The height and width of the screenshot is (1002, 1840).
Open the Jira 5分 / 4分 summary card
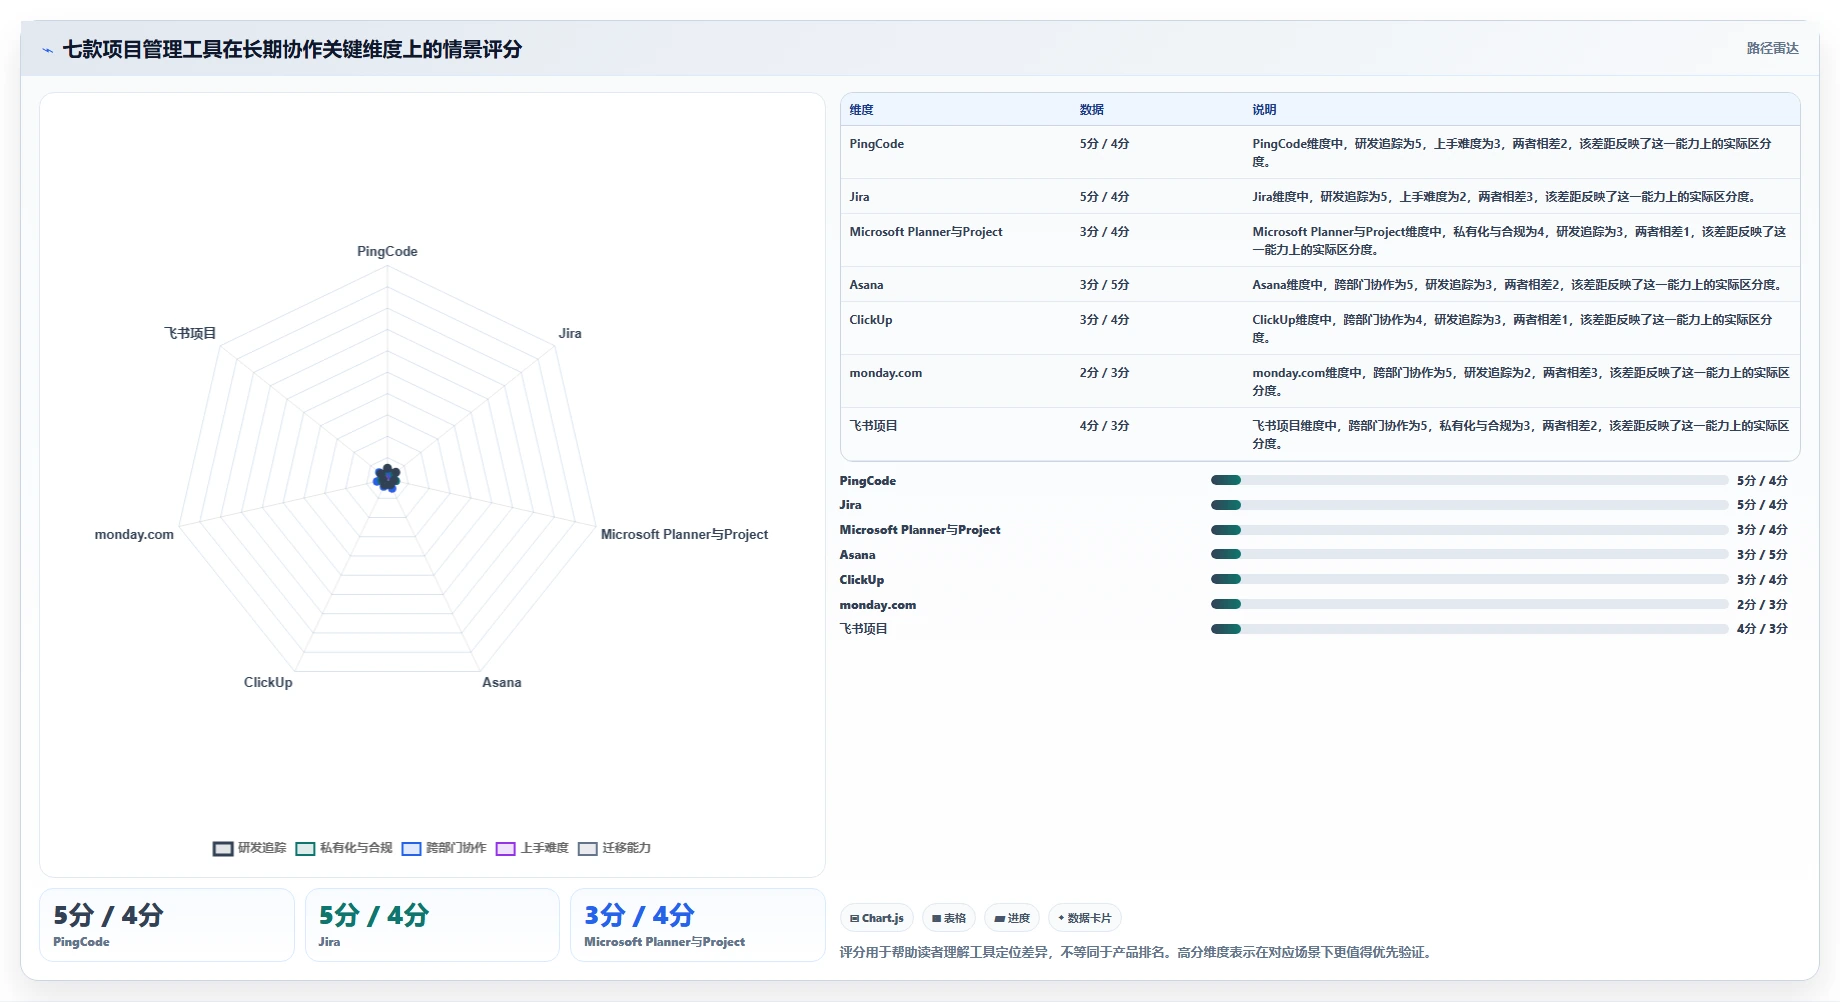coord(432,925)
